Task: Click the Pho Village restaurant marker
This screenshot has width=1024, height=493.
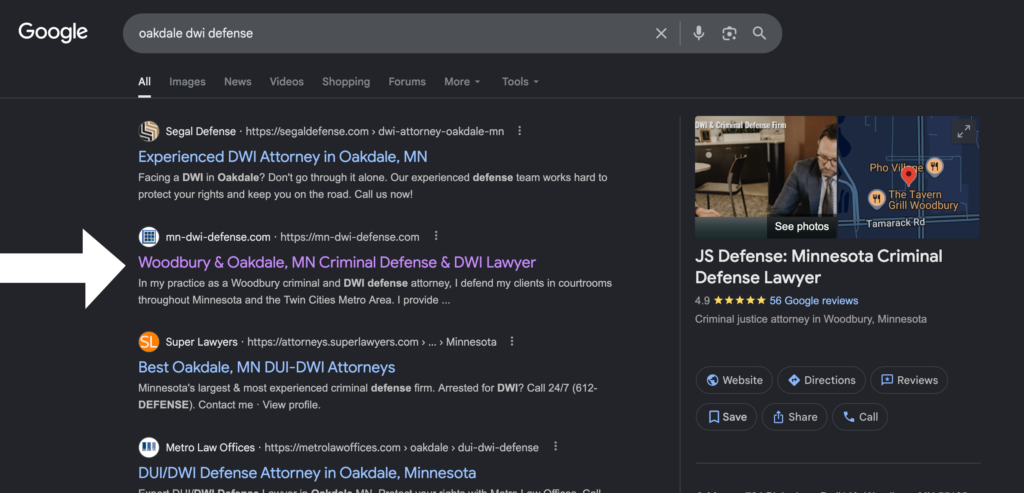Action: (x=935, y=167)
